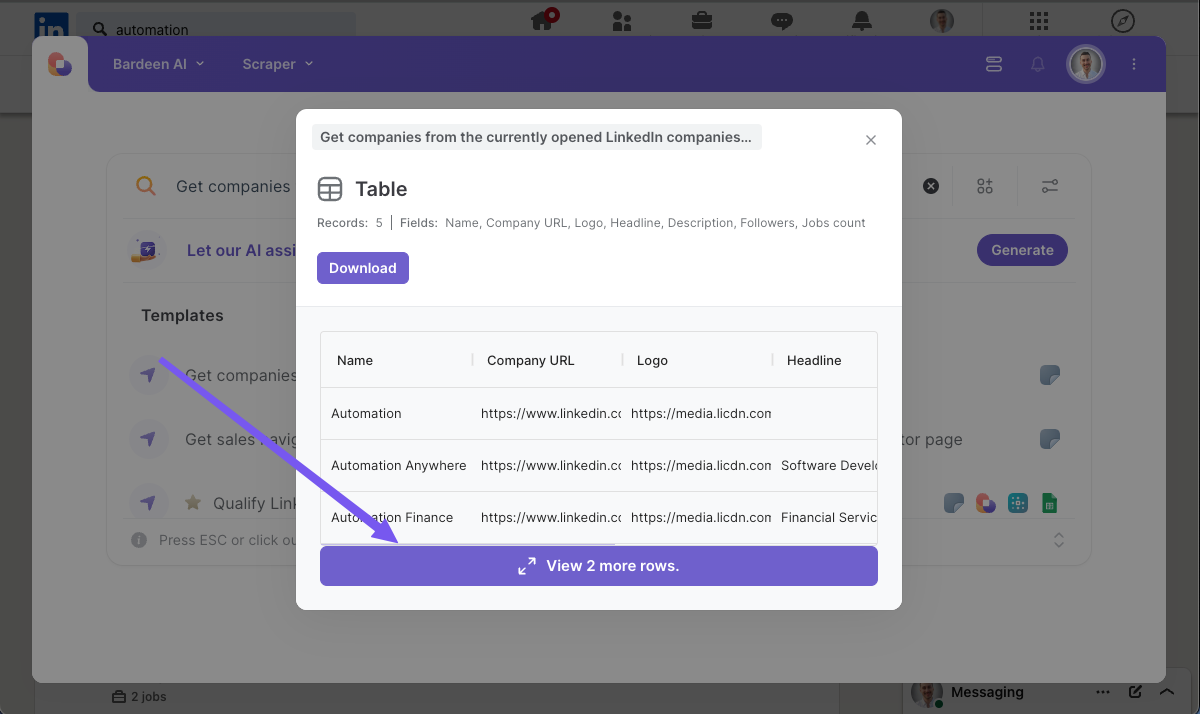
Task: Click the LinkedIn logo icon
Action: click(51, 24)
